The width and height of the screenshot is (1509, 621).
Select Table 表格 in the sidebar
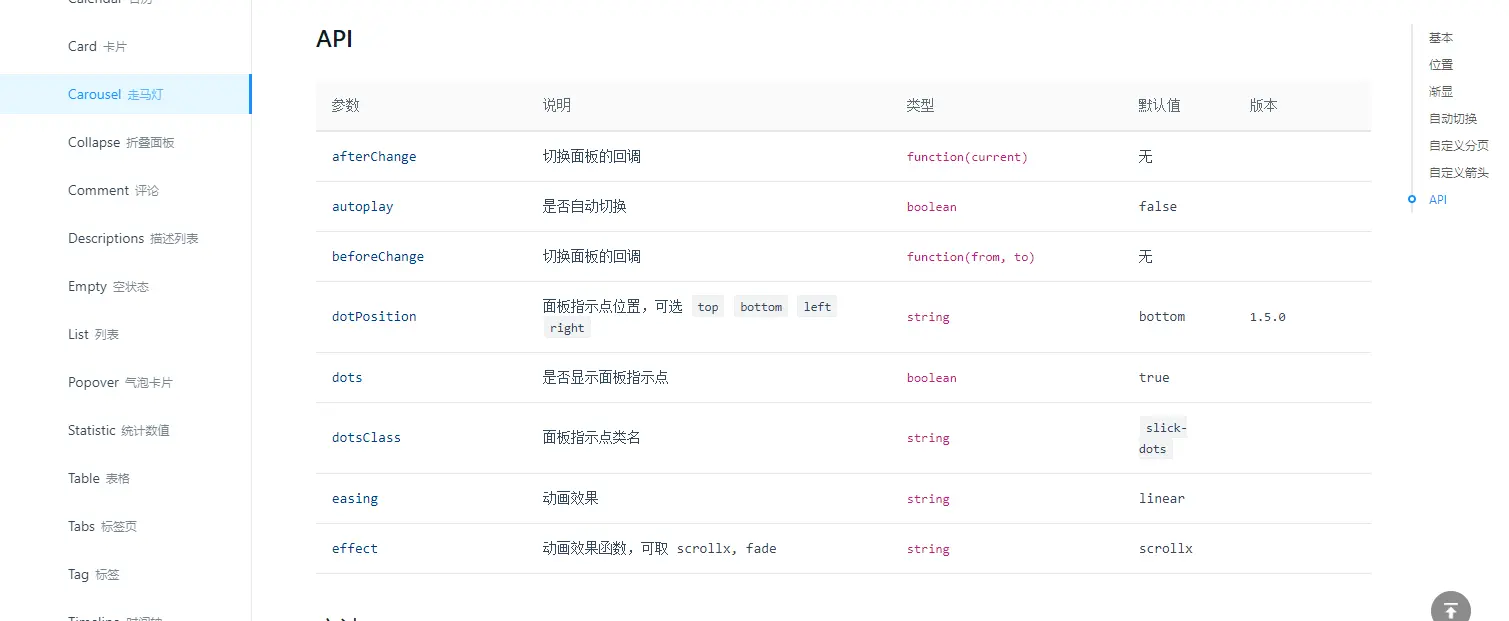pos(99,478)
